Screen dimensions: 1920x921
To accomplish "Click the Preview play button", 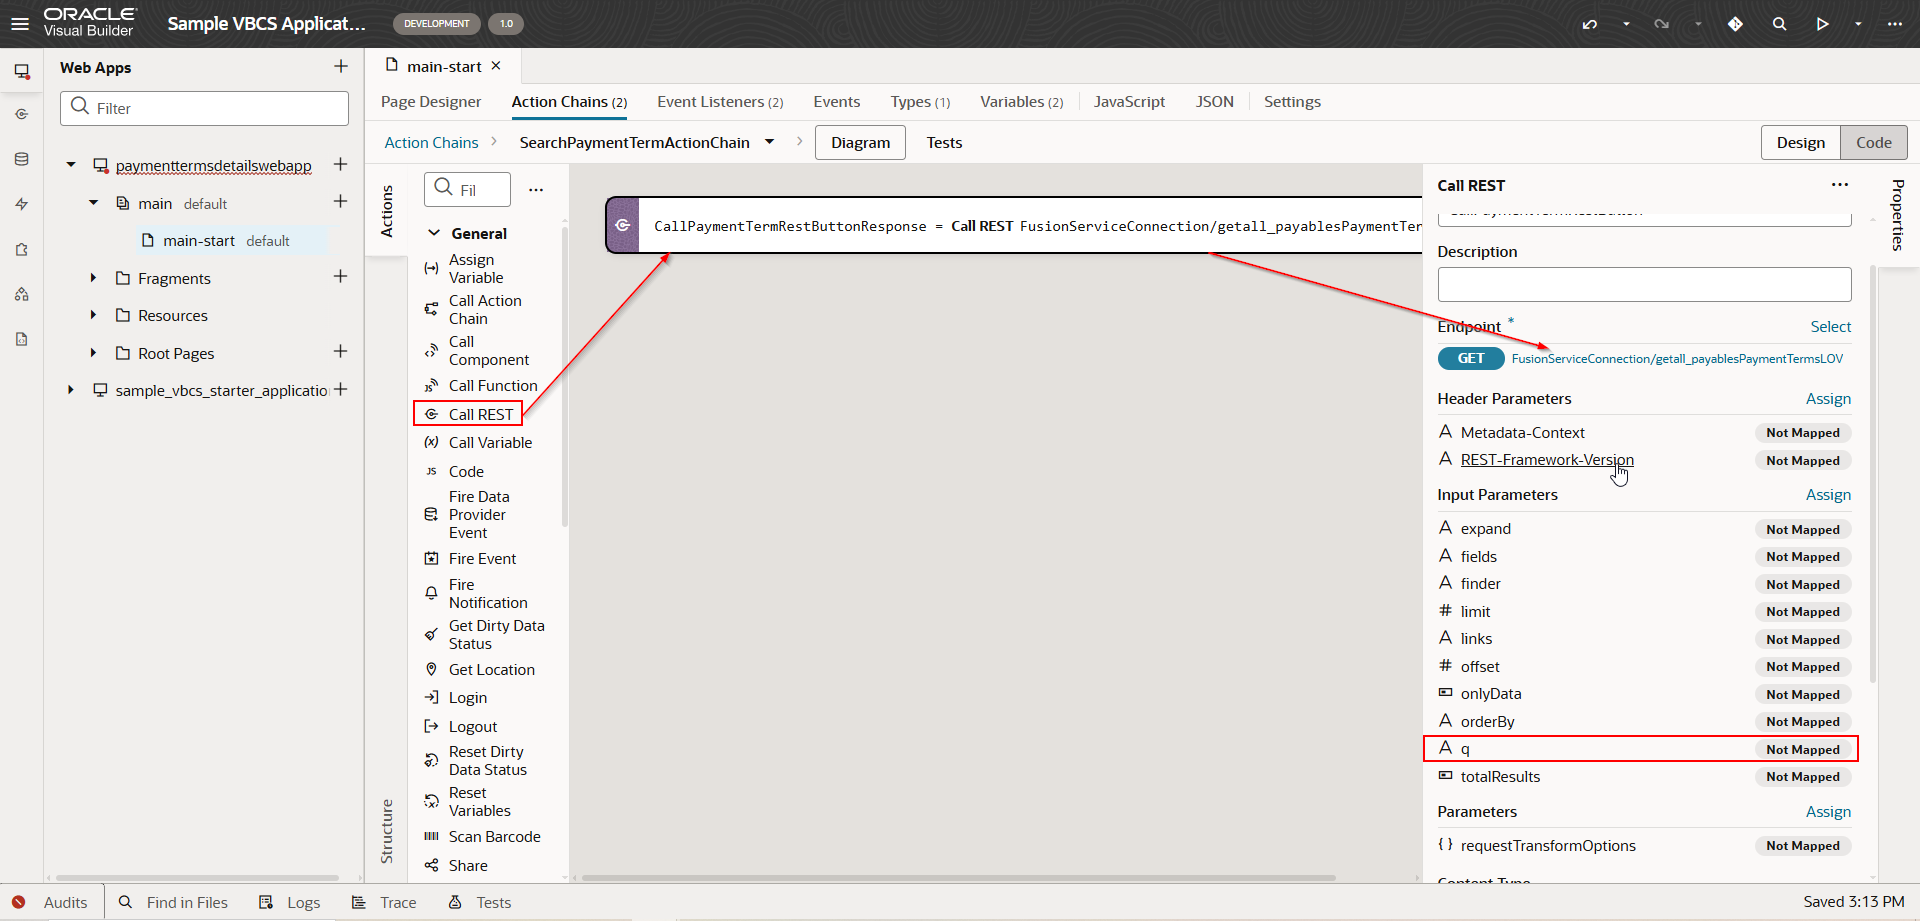I will (1823, 24).
